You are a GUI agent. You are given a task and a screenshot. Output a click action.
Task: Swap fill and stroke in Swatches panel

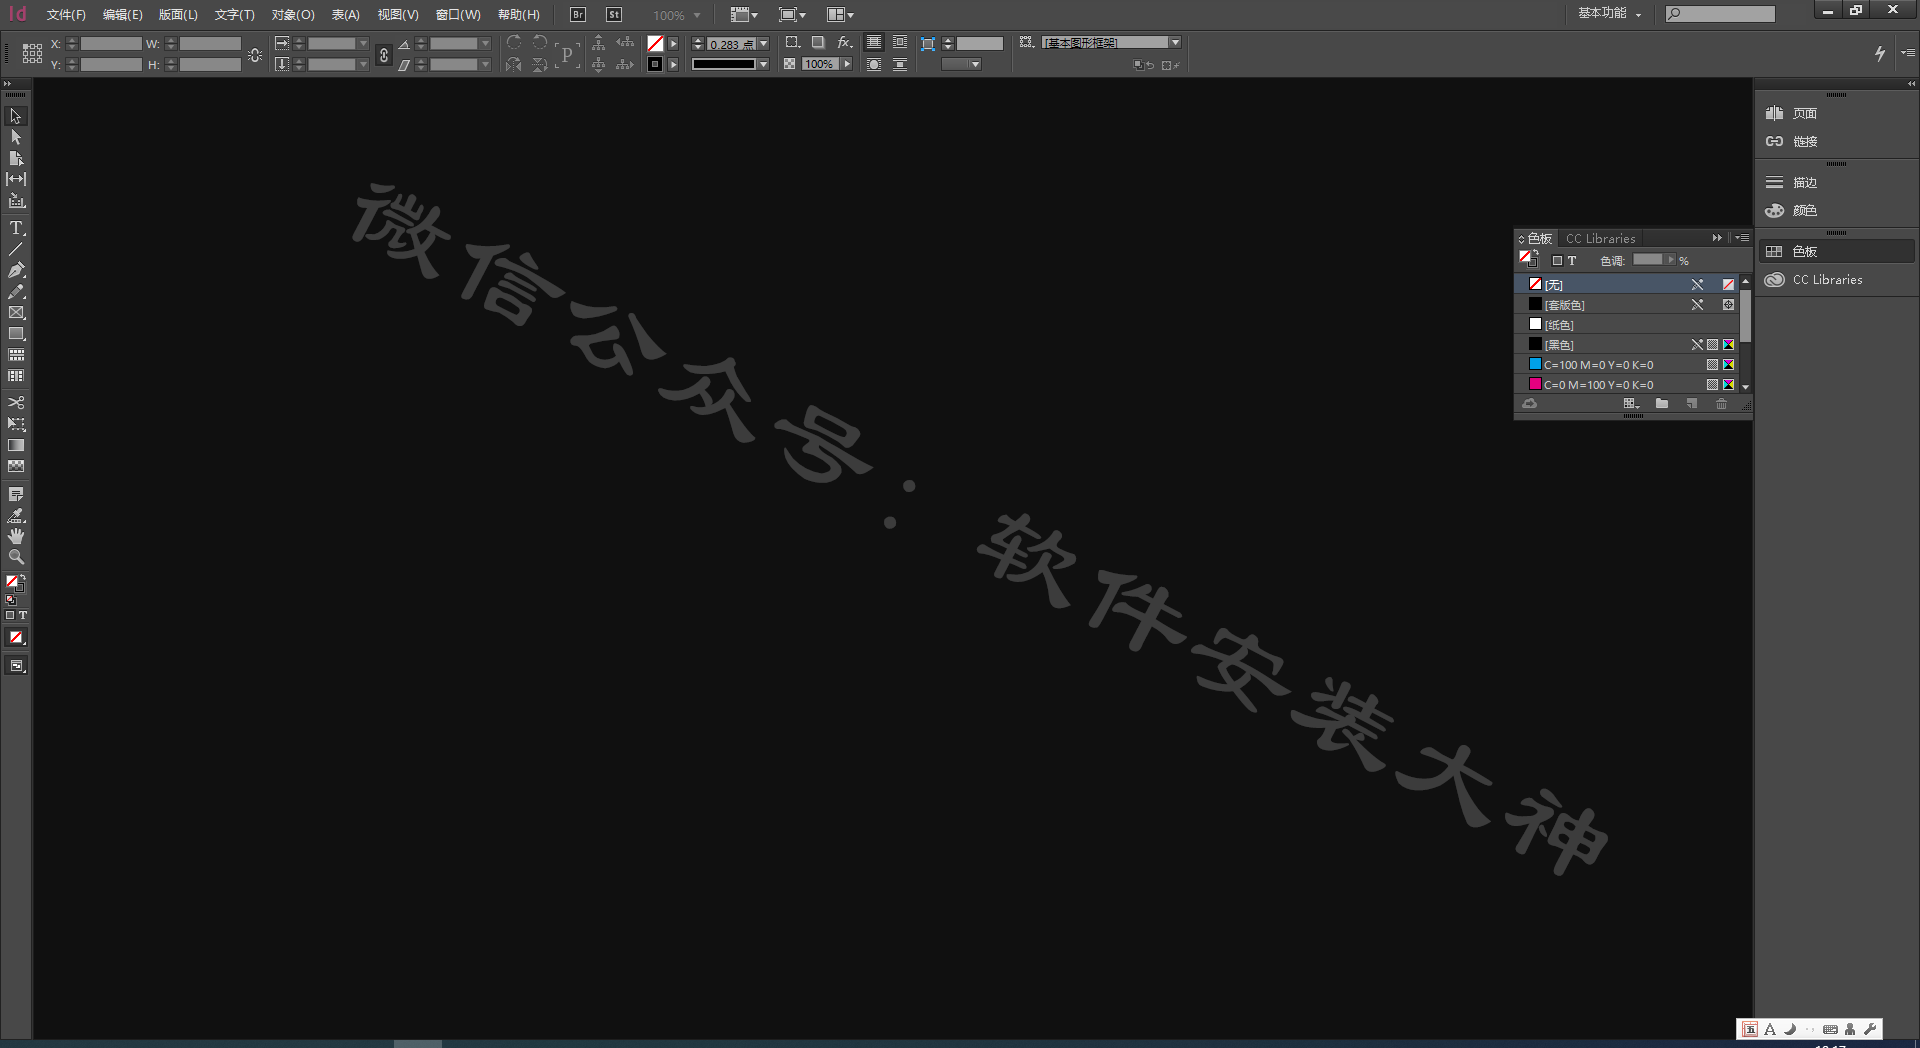[1535, 252]
